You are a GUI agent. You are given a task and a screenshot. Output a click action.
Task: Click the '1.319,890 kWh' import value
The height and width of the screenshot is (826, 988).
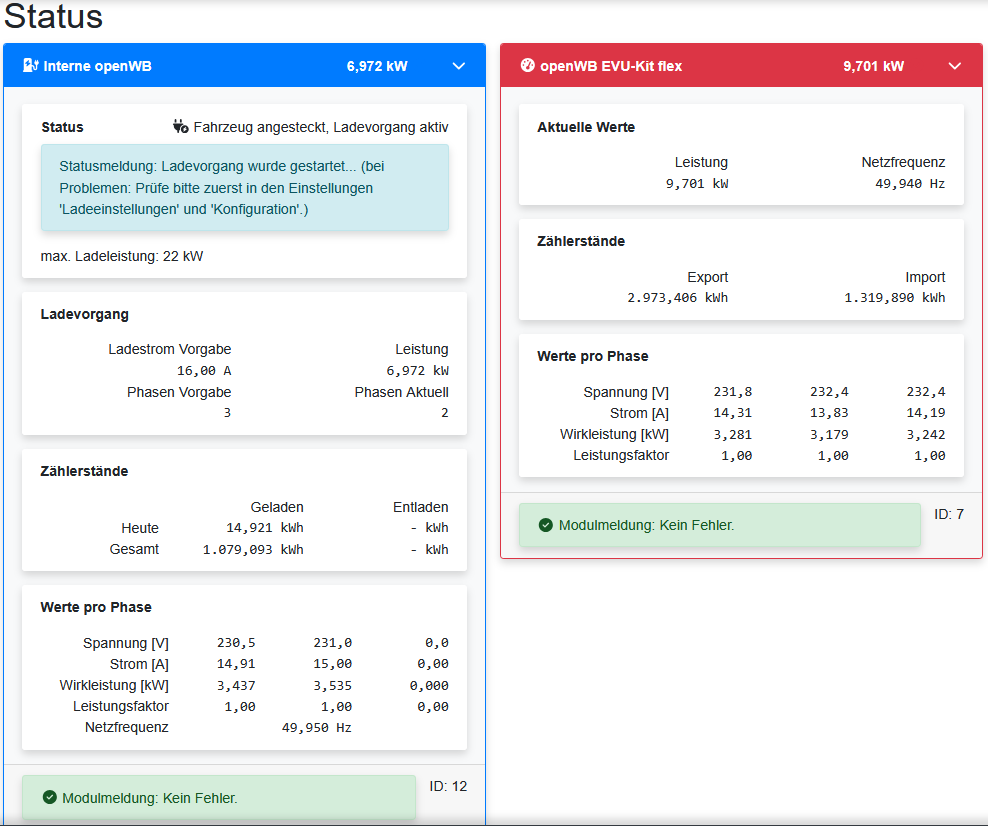click(x=895, y=298)
